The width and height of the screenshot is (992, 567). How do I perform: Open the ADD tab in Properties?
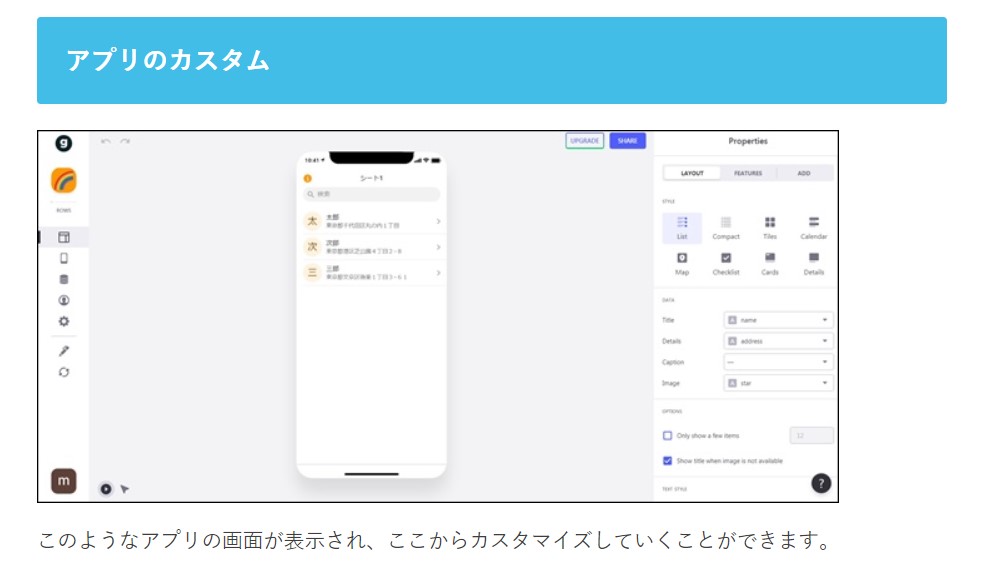804,173
